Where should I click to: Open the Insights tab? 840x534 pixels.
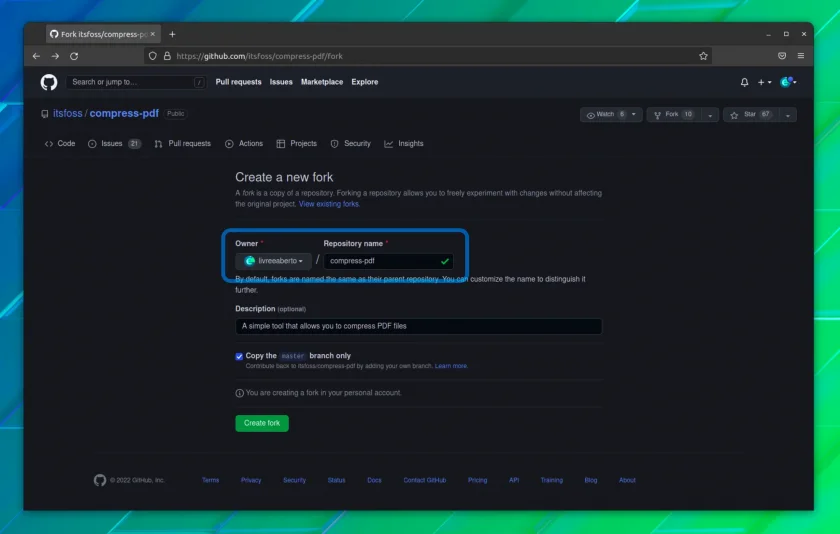pyautogui.click(x=404, y=144)
